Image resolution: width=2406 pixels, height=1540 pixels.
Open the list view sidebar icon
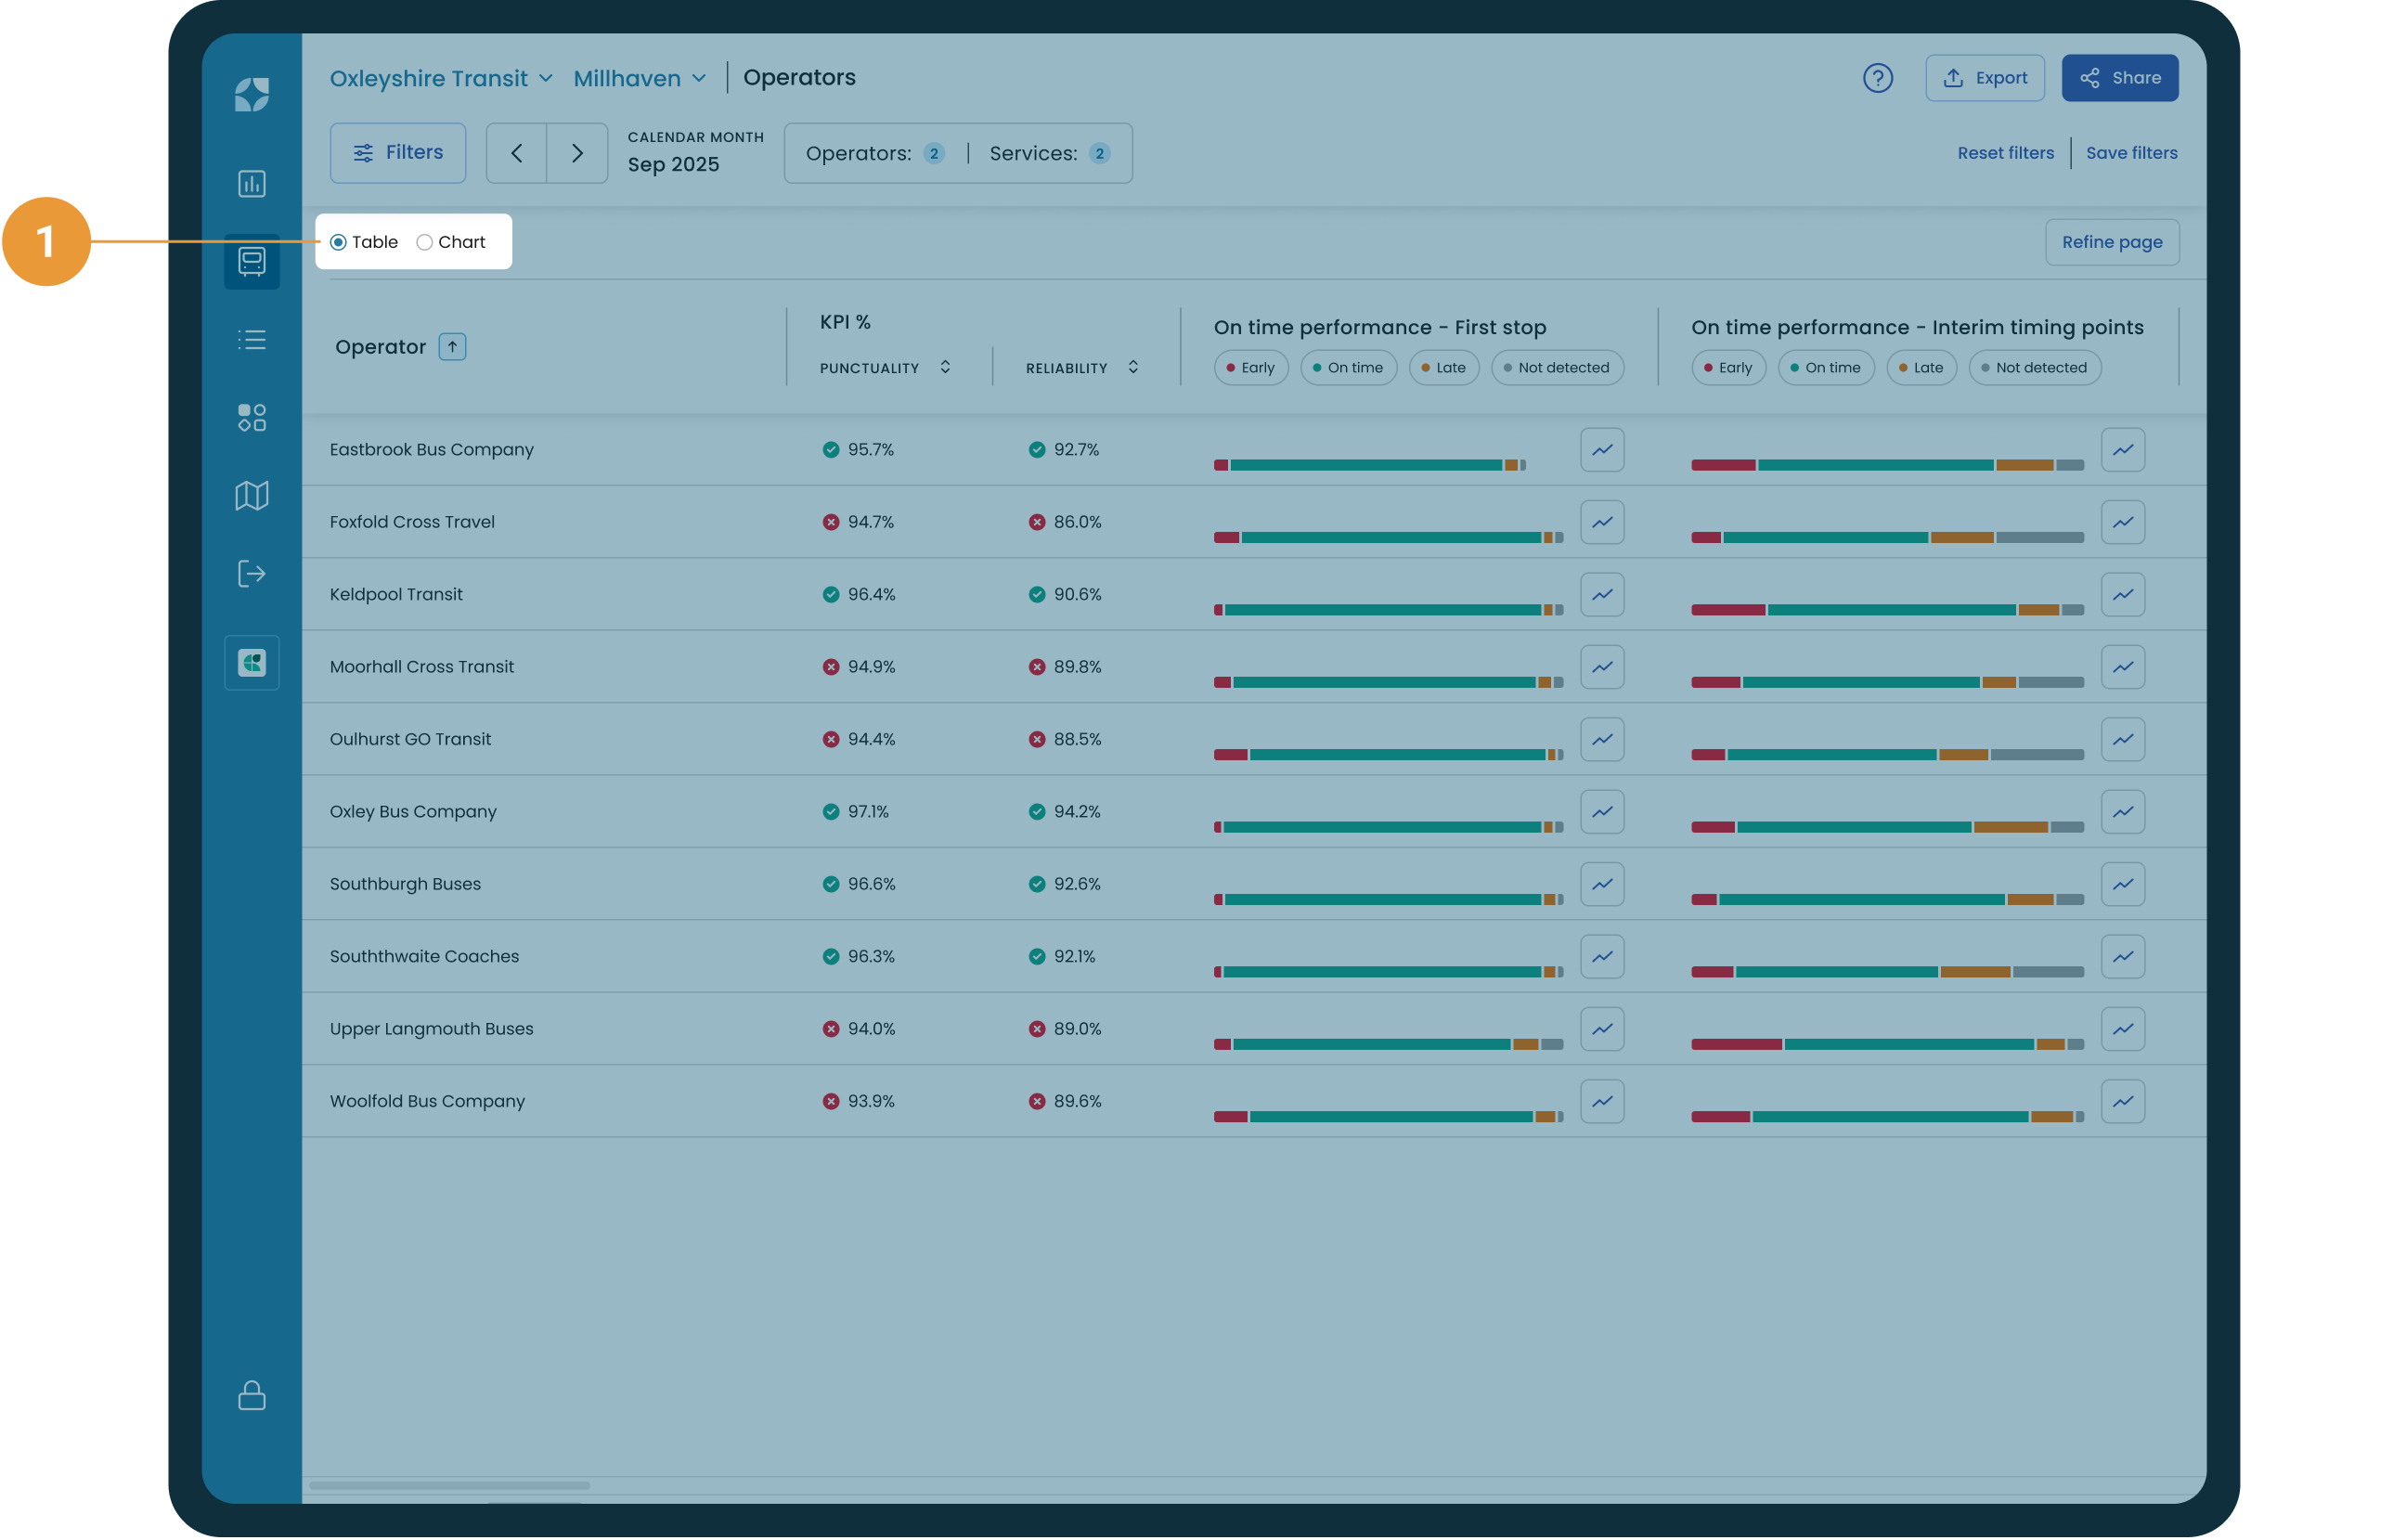(x=252, y=340)
